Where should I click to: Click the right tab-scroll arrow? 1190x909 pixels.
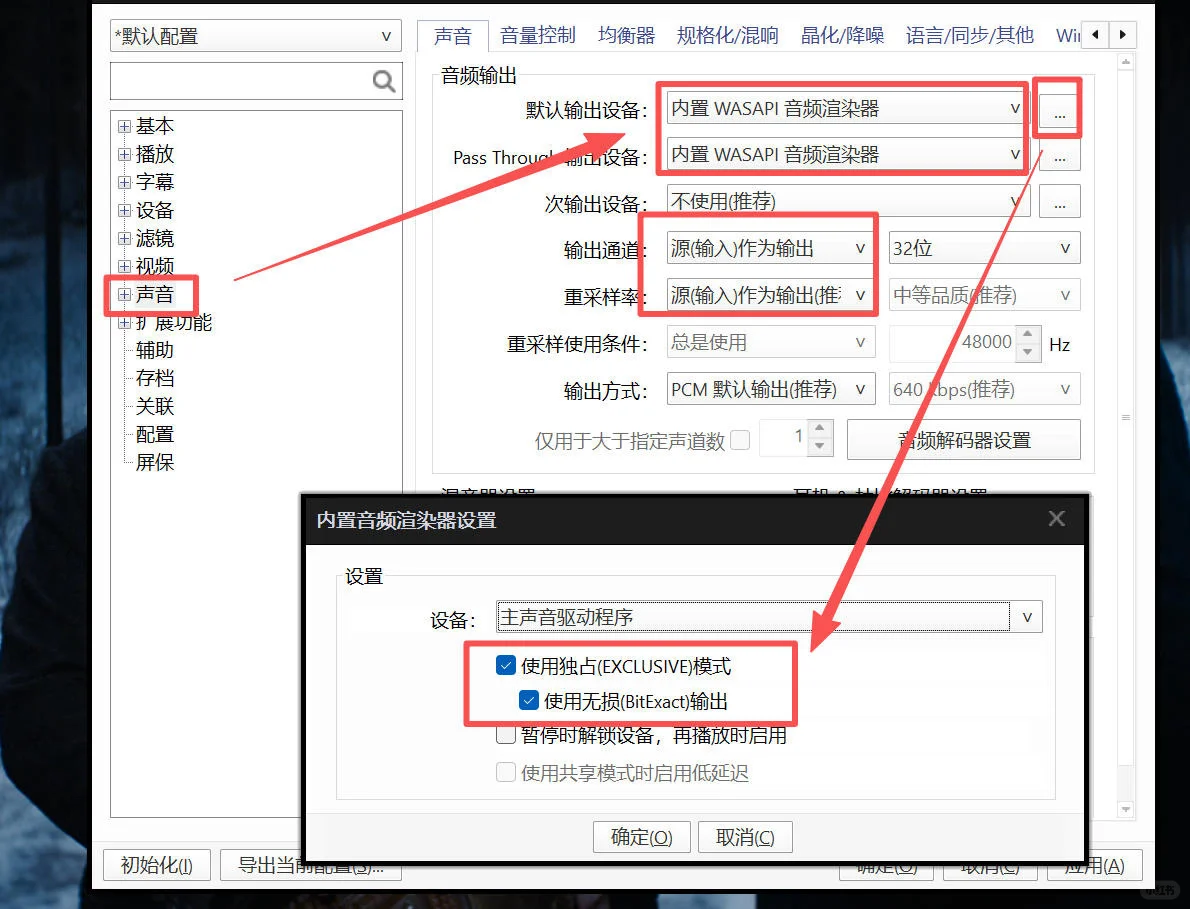pyautogui.click(x=1122, y=33)
